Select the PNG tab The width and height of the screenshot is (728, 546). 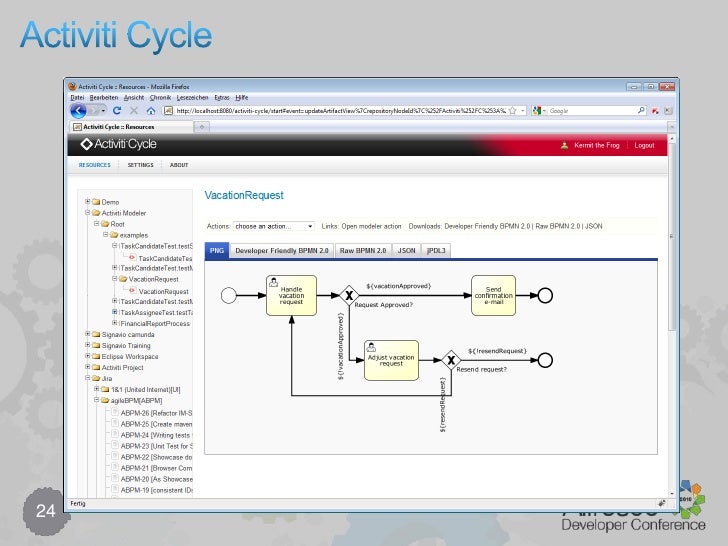(x=216, y=250)
